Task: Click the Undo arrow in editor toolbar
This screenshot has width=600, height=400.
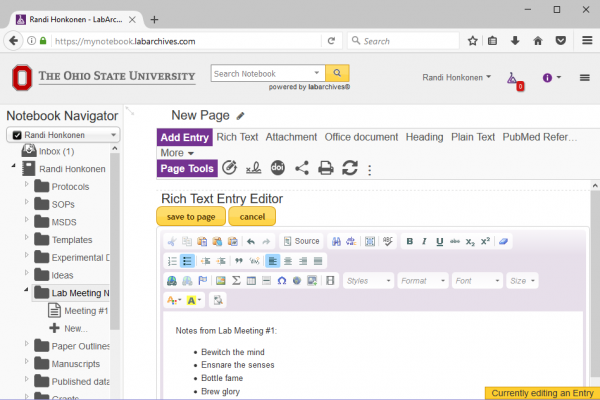Action: (251, 242)
